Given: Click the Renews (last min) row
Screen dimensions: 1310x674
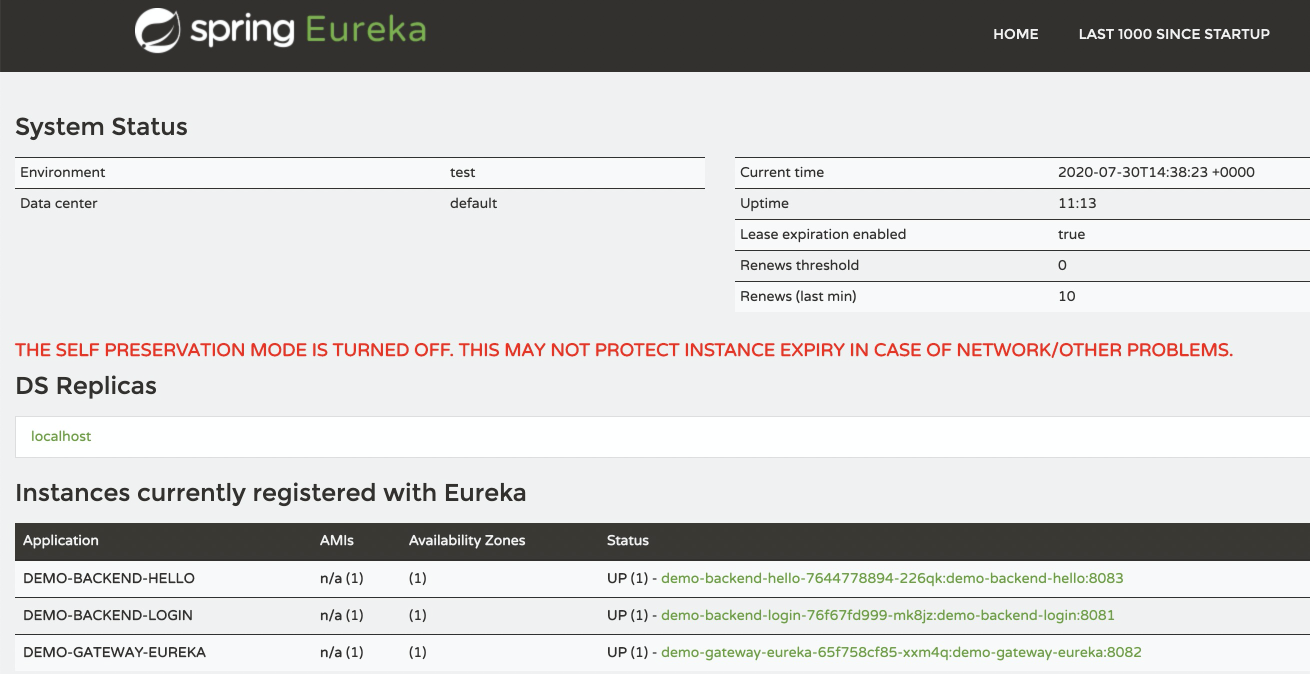Looking at the screenshot, I should 1022,296.
